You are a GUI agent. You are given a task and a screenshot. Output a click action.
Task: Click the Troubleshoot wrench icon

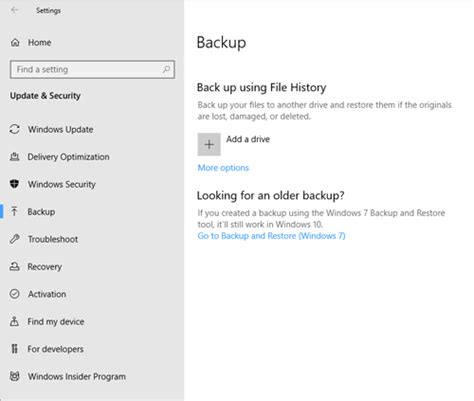14,239
